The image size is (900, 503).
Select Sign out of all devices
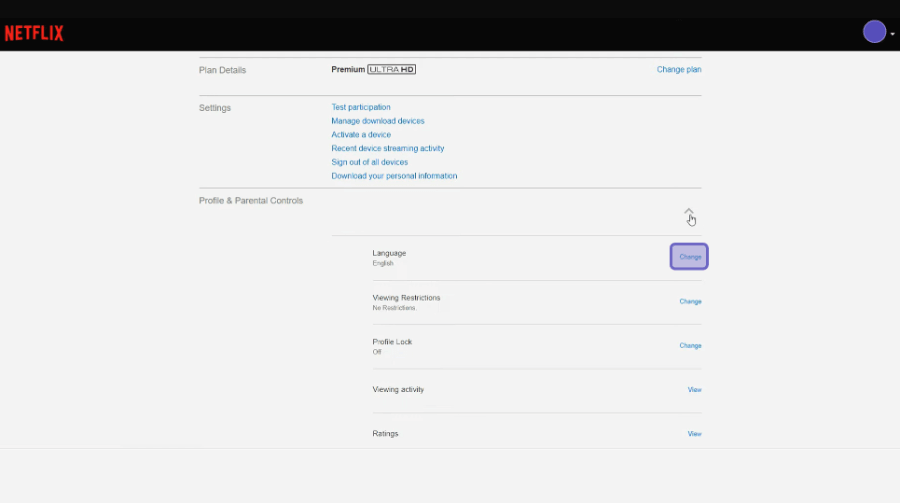pyautogui.click(x=370, y=162)
